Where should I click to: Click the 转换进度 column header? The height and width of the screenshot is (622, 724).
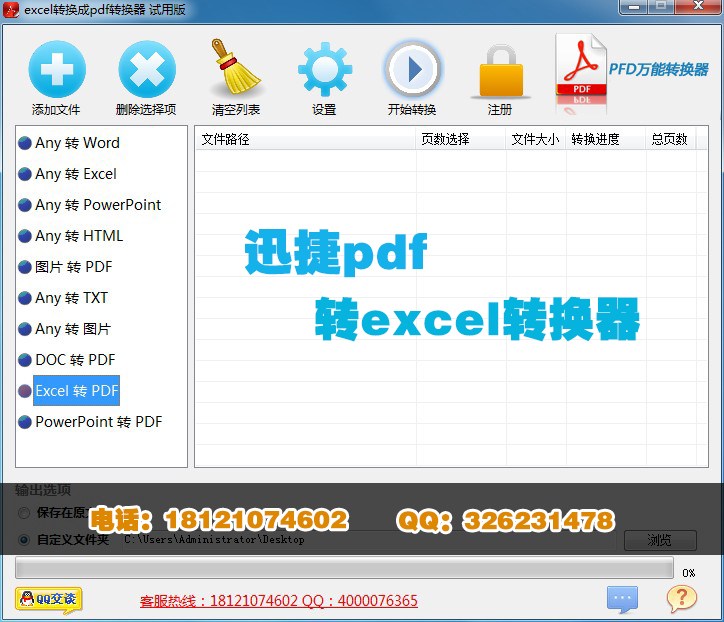[x=606, y=139]
